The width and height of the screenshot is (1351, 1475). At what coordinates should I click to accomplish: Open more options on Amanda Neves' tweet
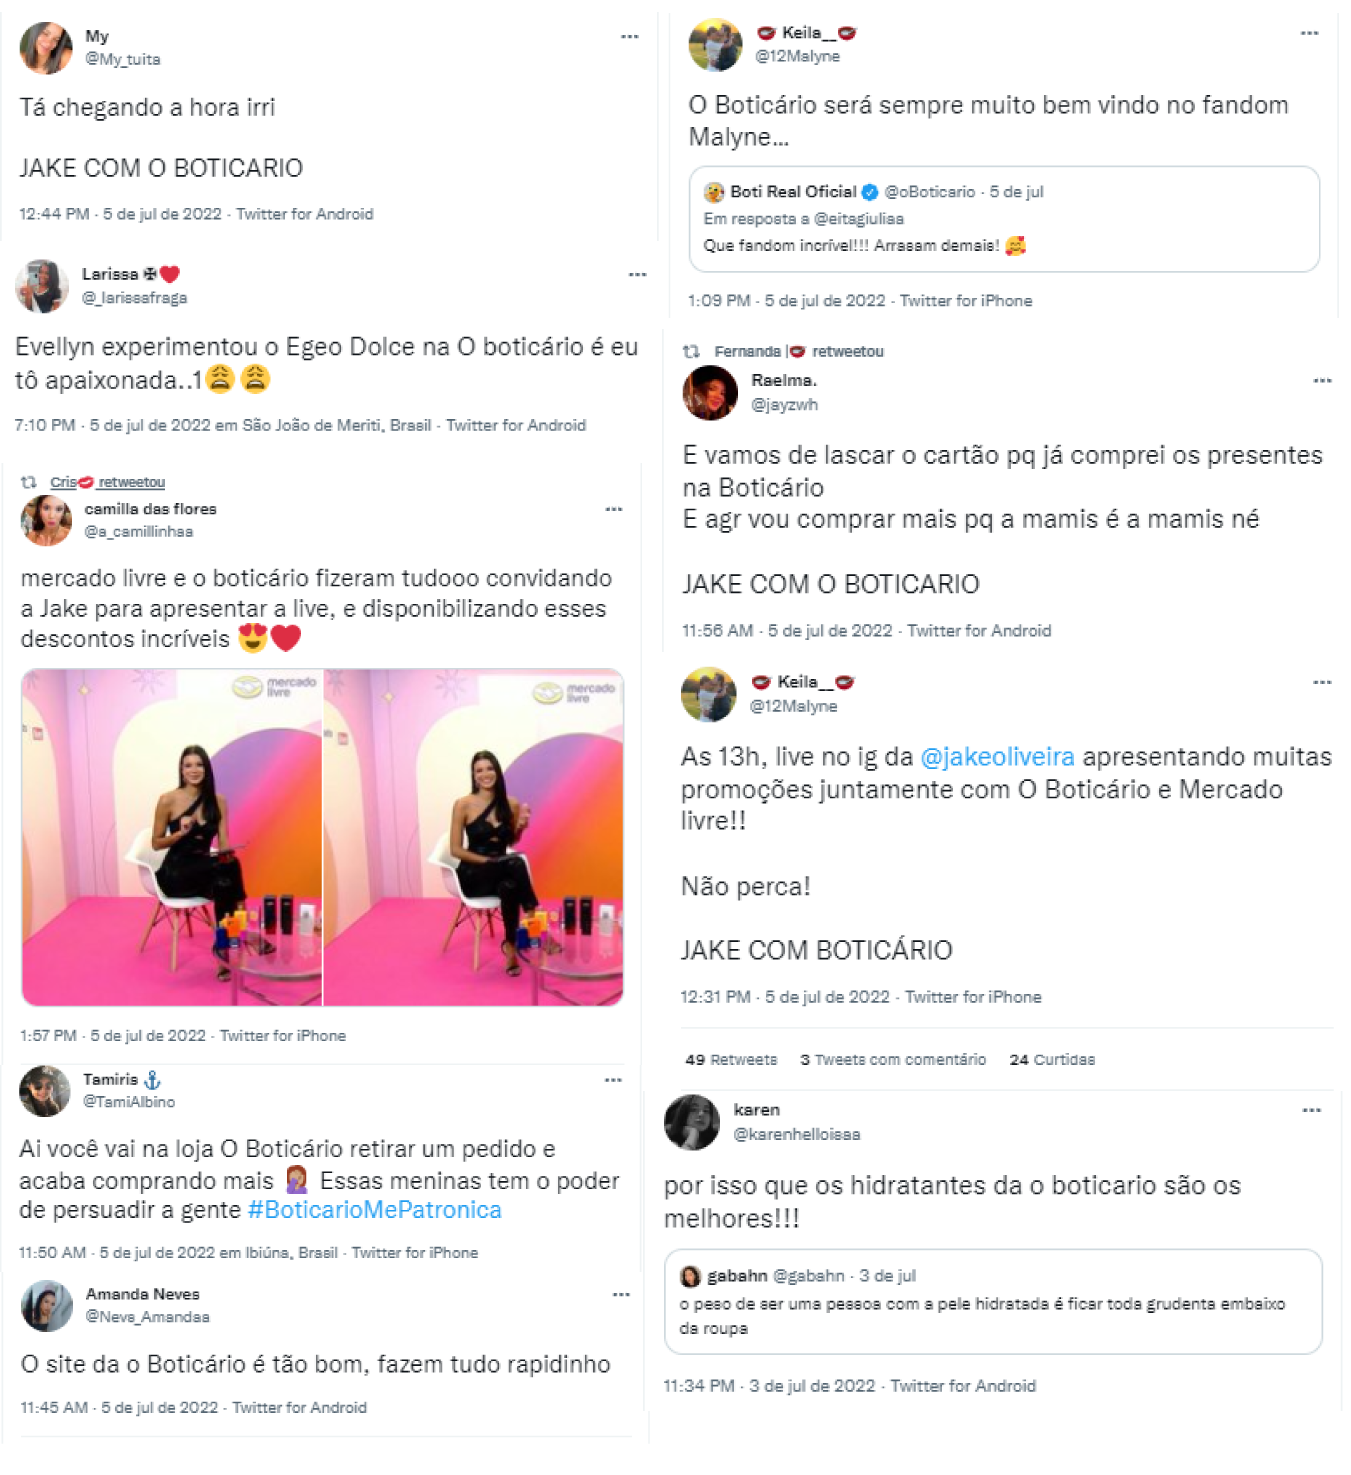click(x=621, y=1294)
